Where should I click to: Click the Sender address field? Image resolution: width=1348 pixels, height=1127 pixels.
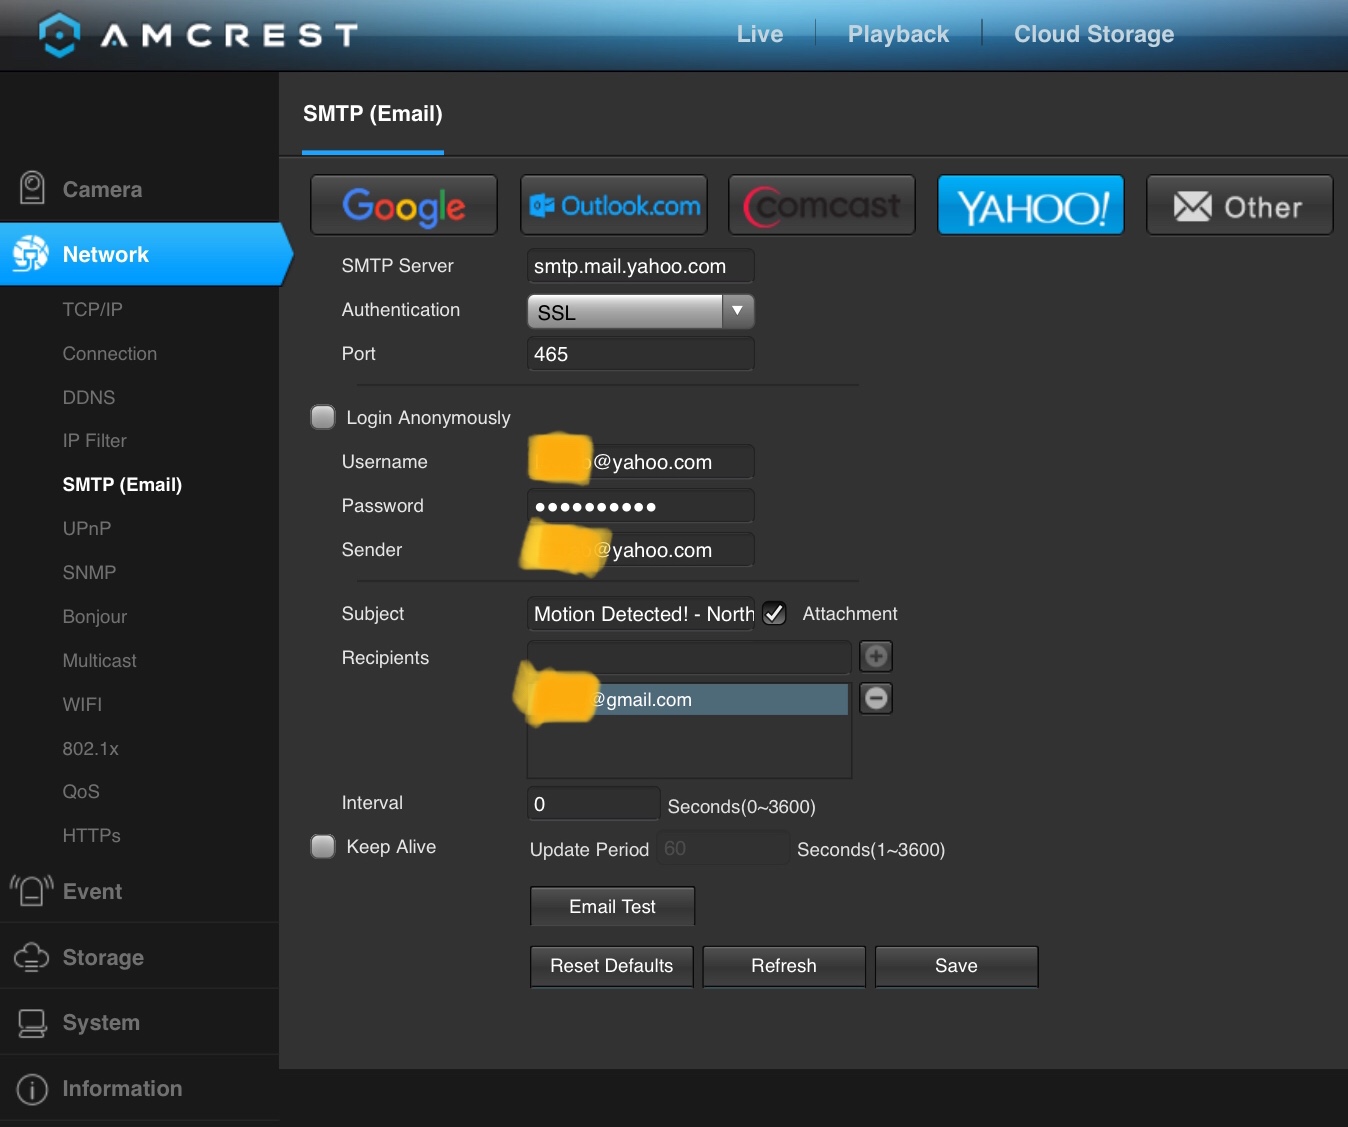[640, 550]
